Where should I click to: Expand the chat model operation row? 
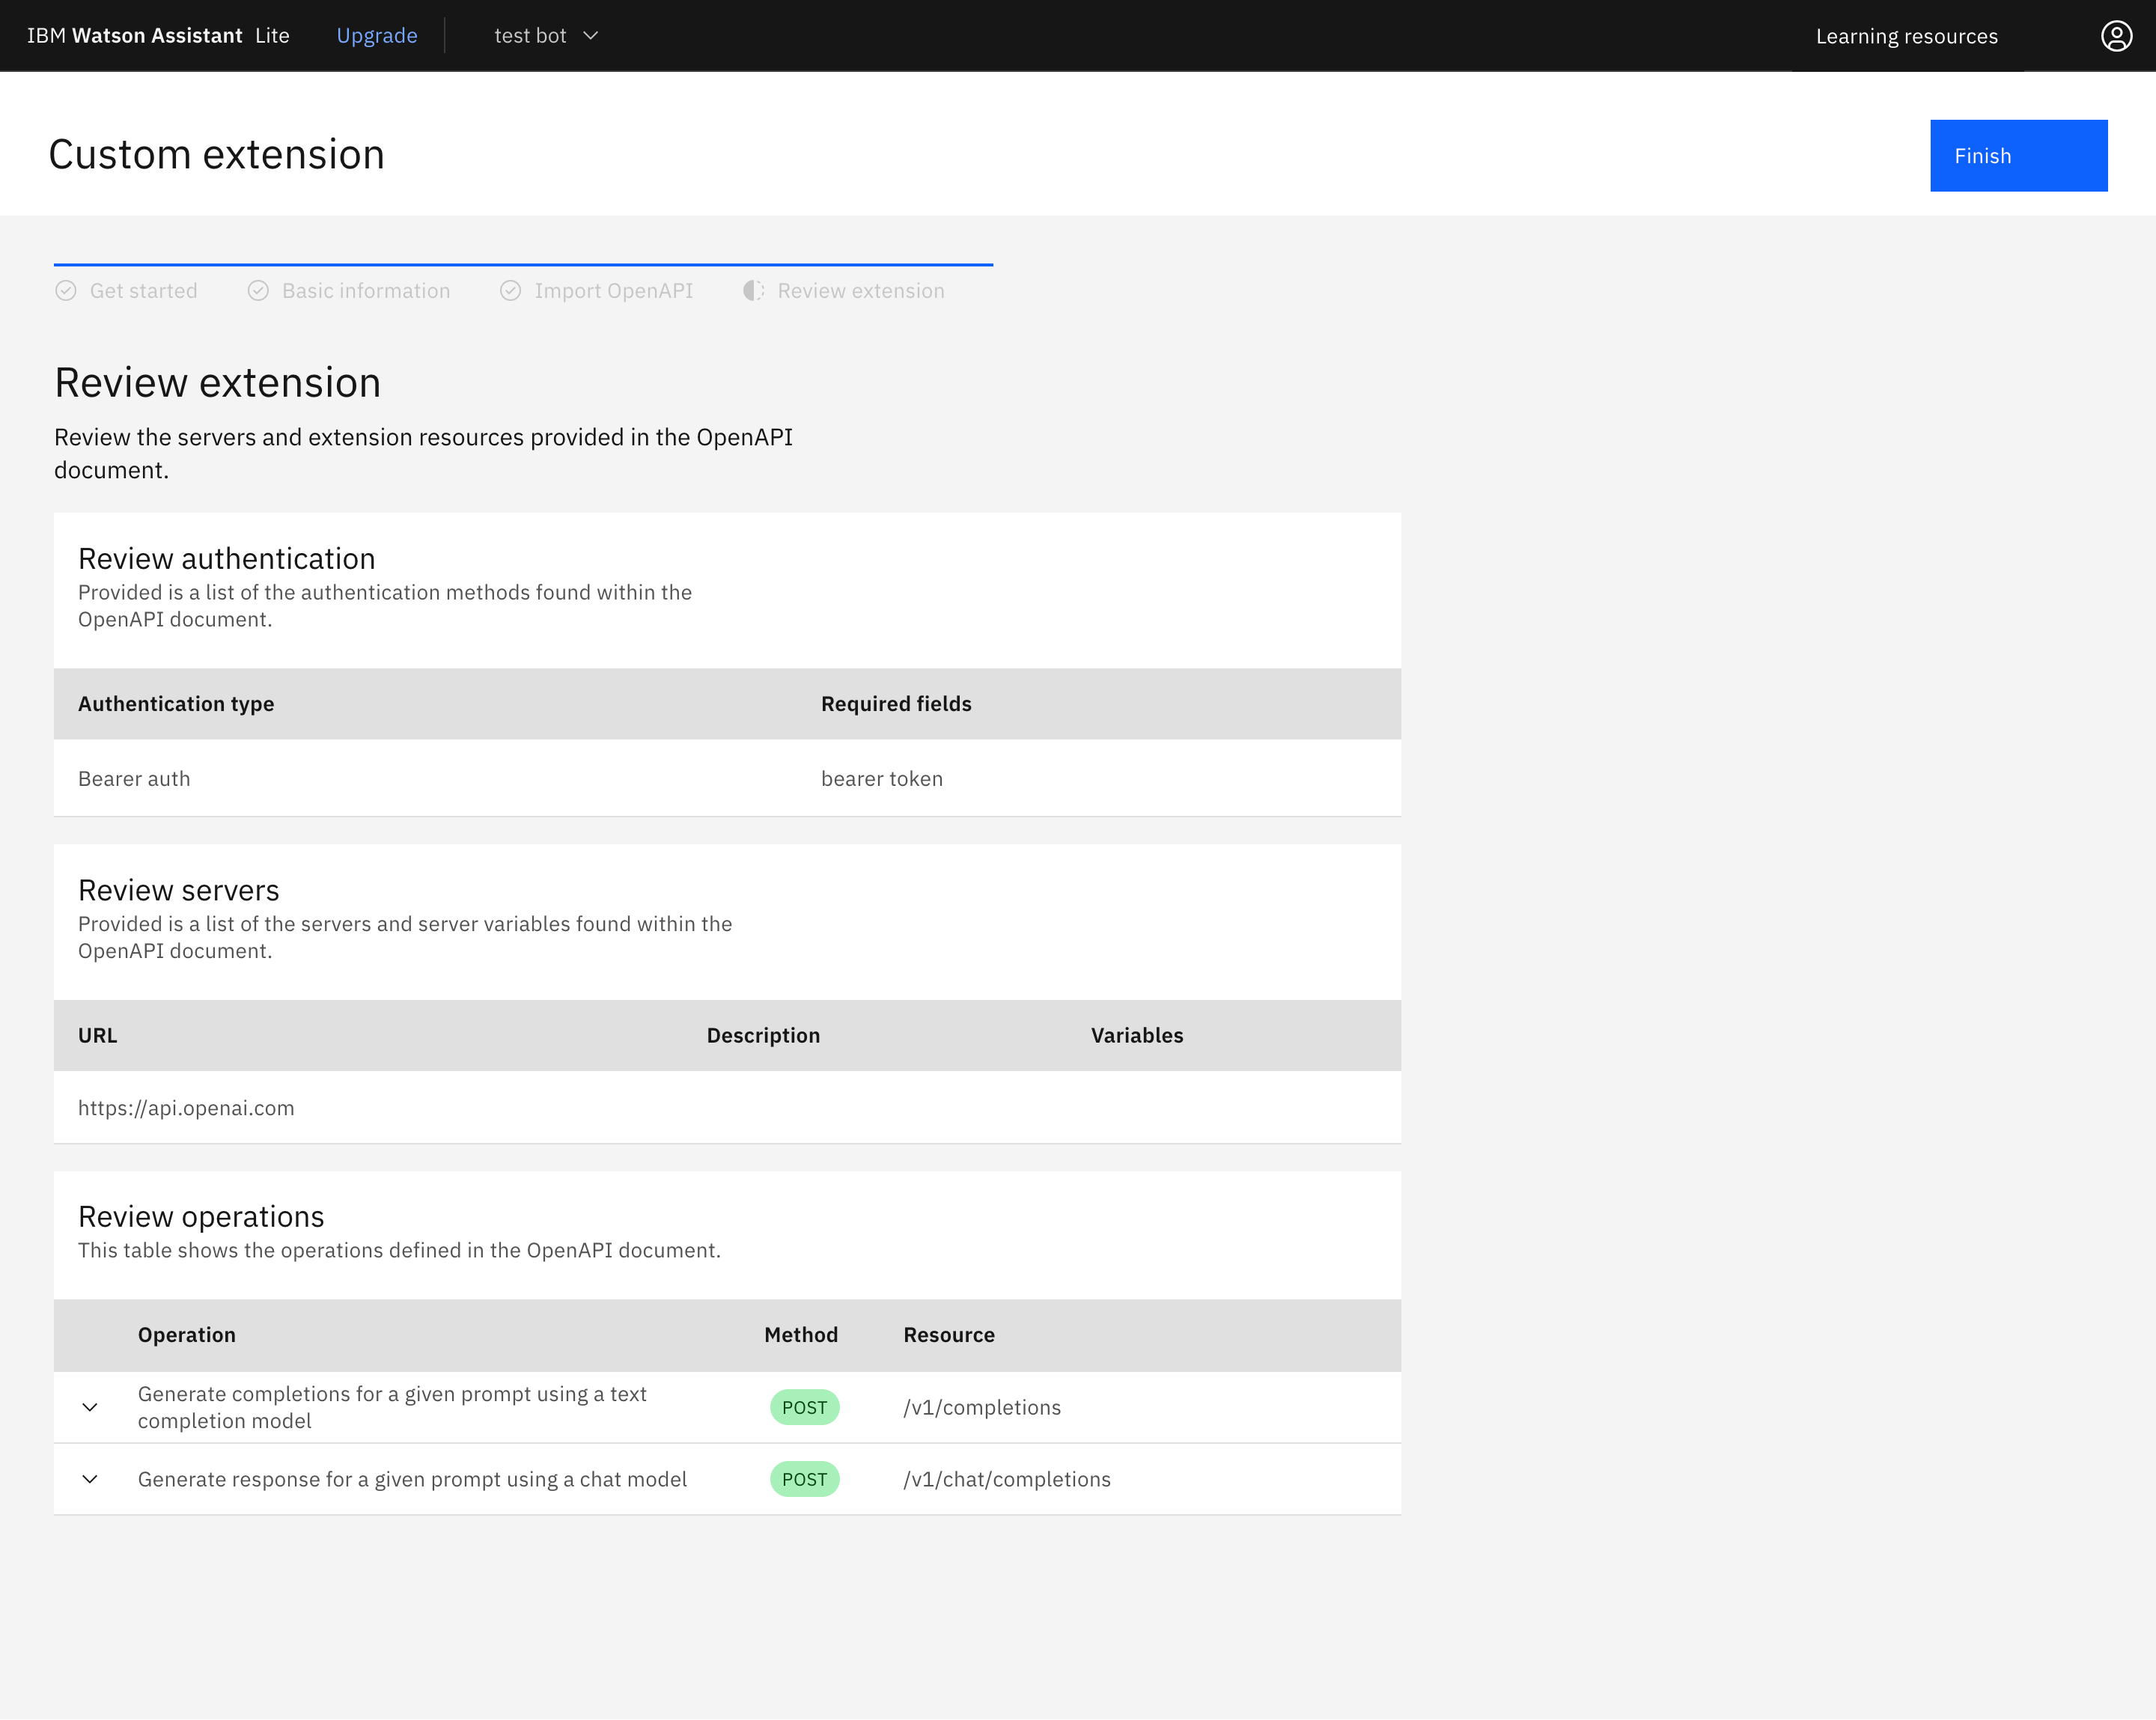[90, 1479]
